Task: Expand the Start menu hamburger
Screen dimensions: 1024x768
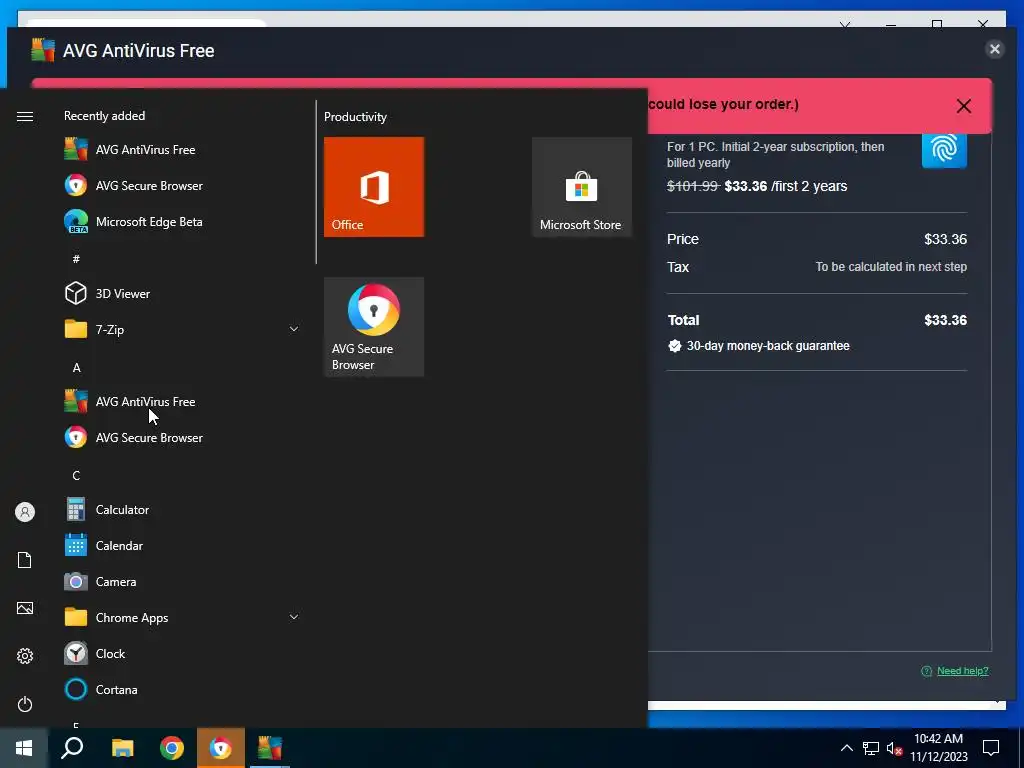Action: [25, 116]
